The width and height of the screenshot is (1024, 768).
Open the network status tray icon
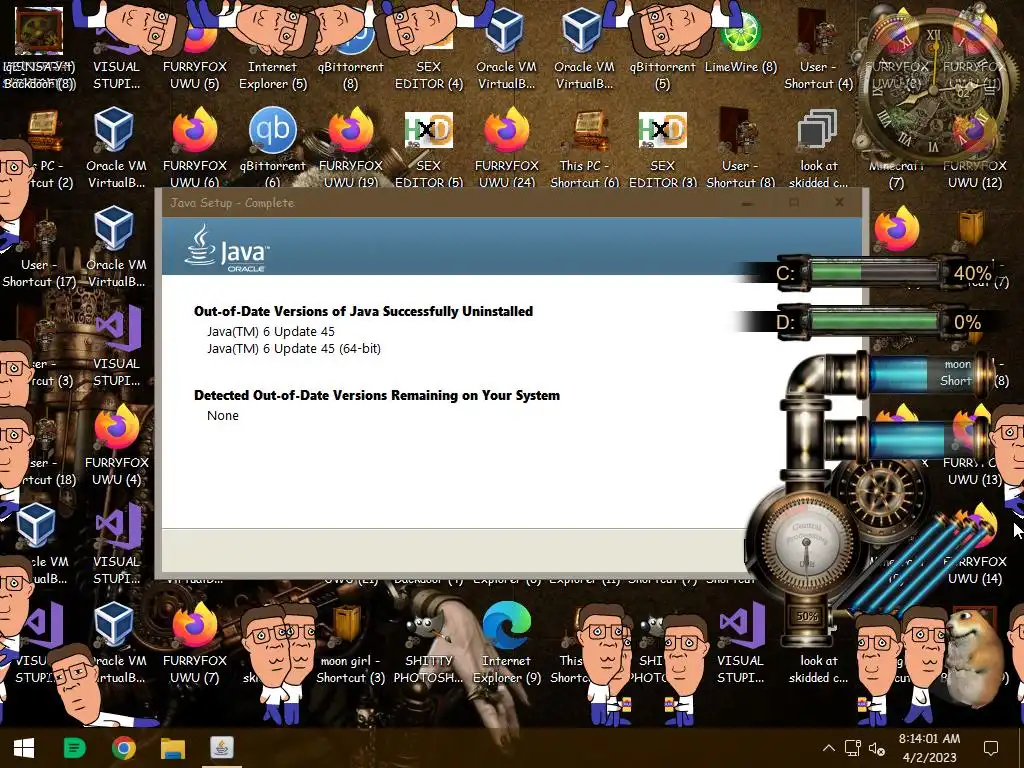(x=852, y=748)
